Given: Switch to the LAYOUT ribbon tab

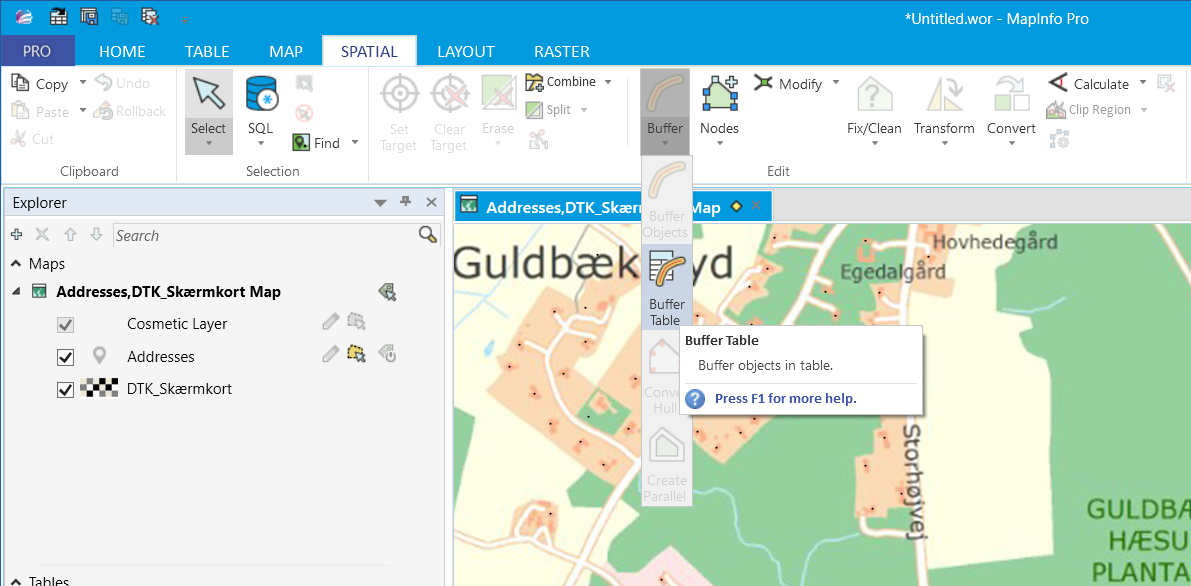Looking at the screenshot, I should tap(466, 52).
